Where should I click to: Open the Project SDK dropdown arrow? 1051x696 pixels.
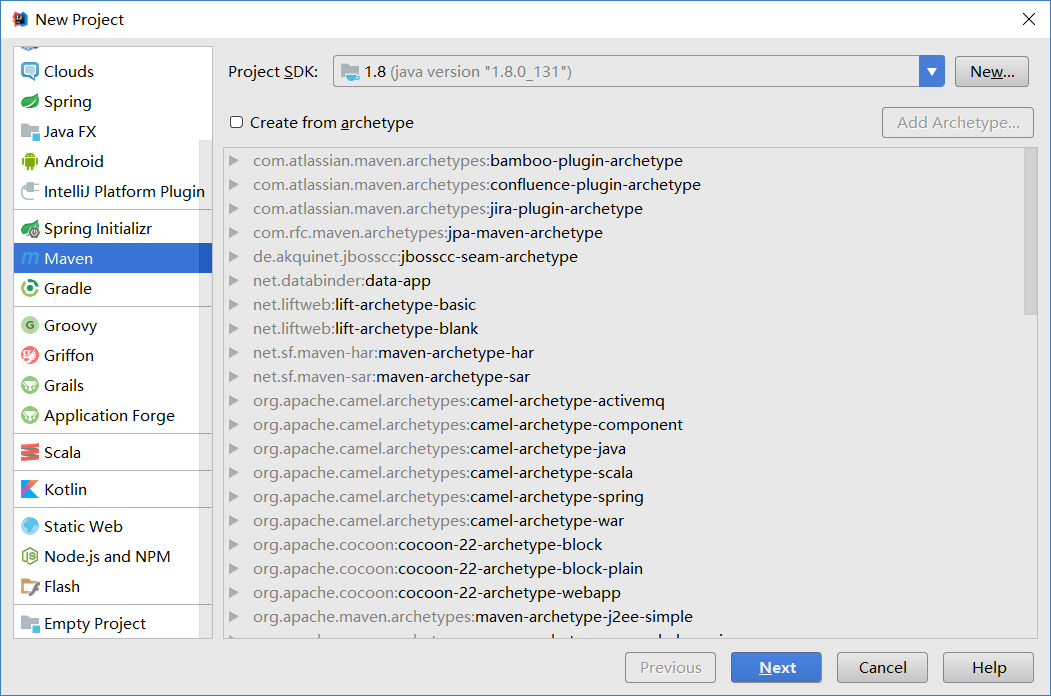click(x=932, y=71)
